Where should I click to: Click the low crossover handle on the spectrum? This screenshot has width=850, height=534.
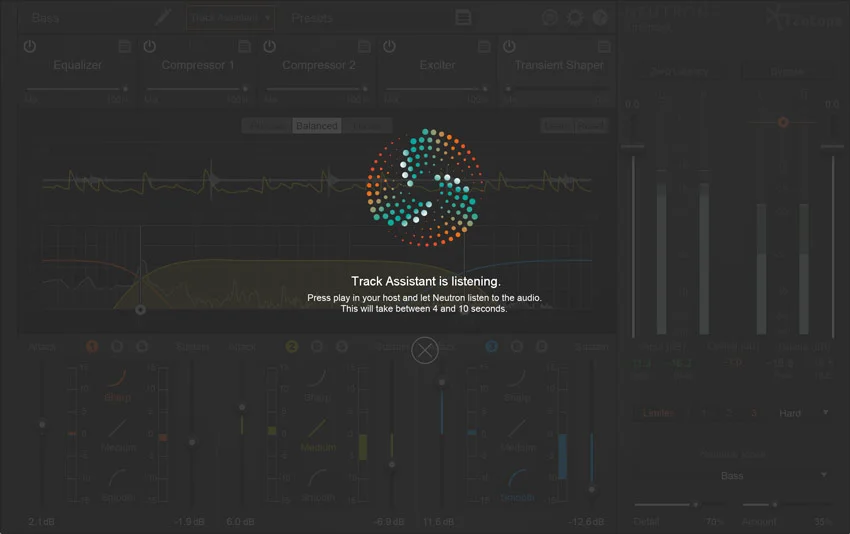tap(140, 310)
